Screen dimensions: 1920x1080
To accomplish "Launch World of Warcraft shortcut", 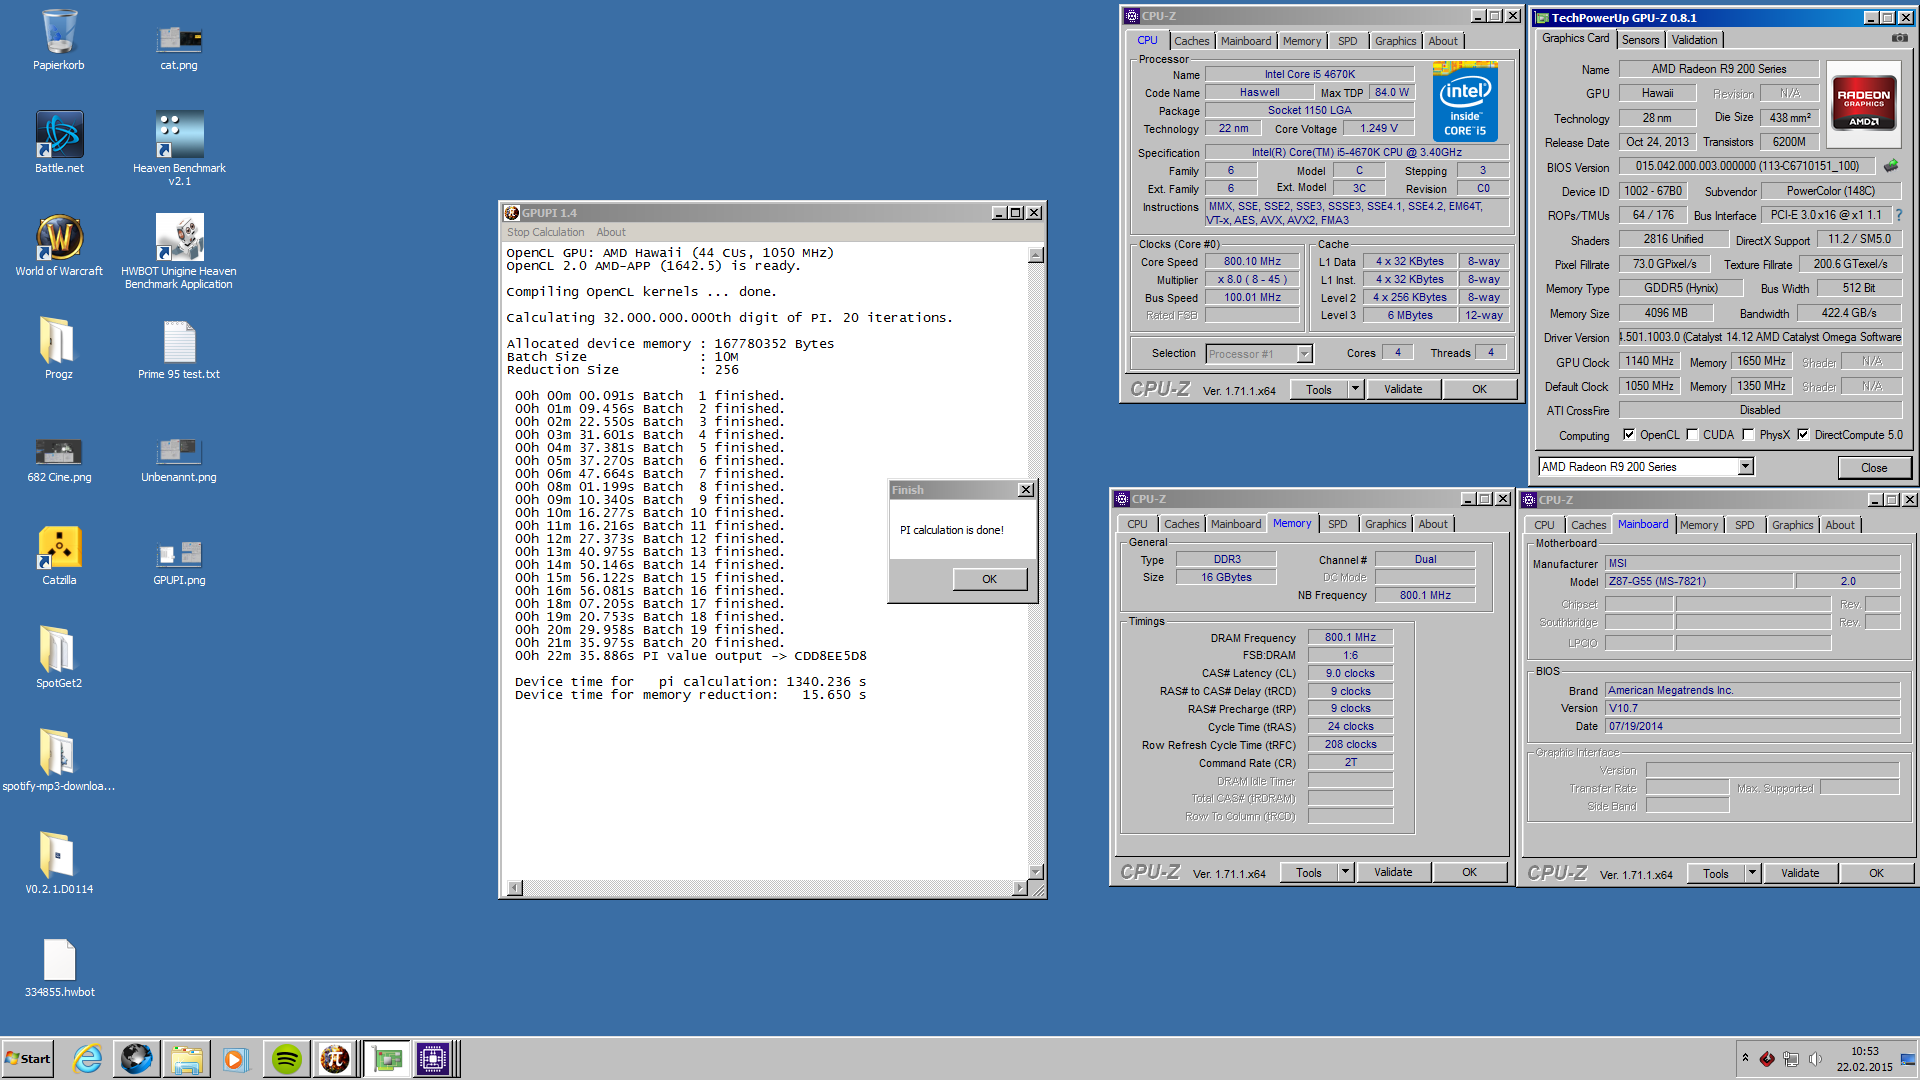I will 59,246.
